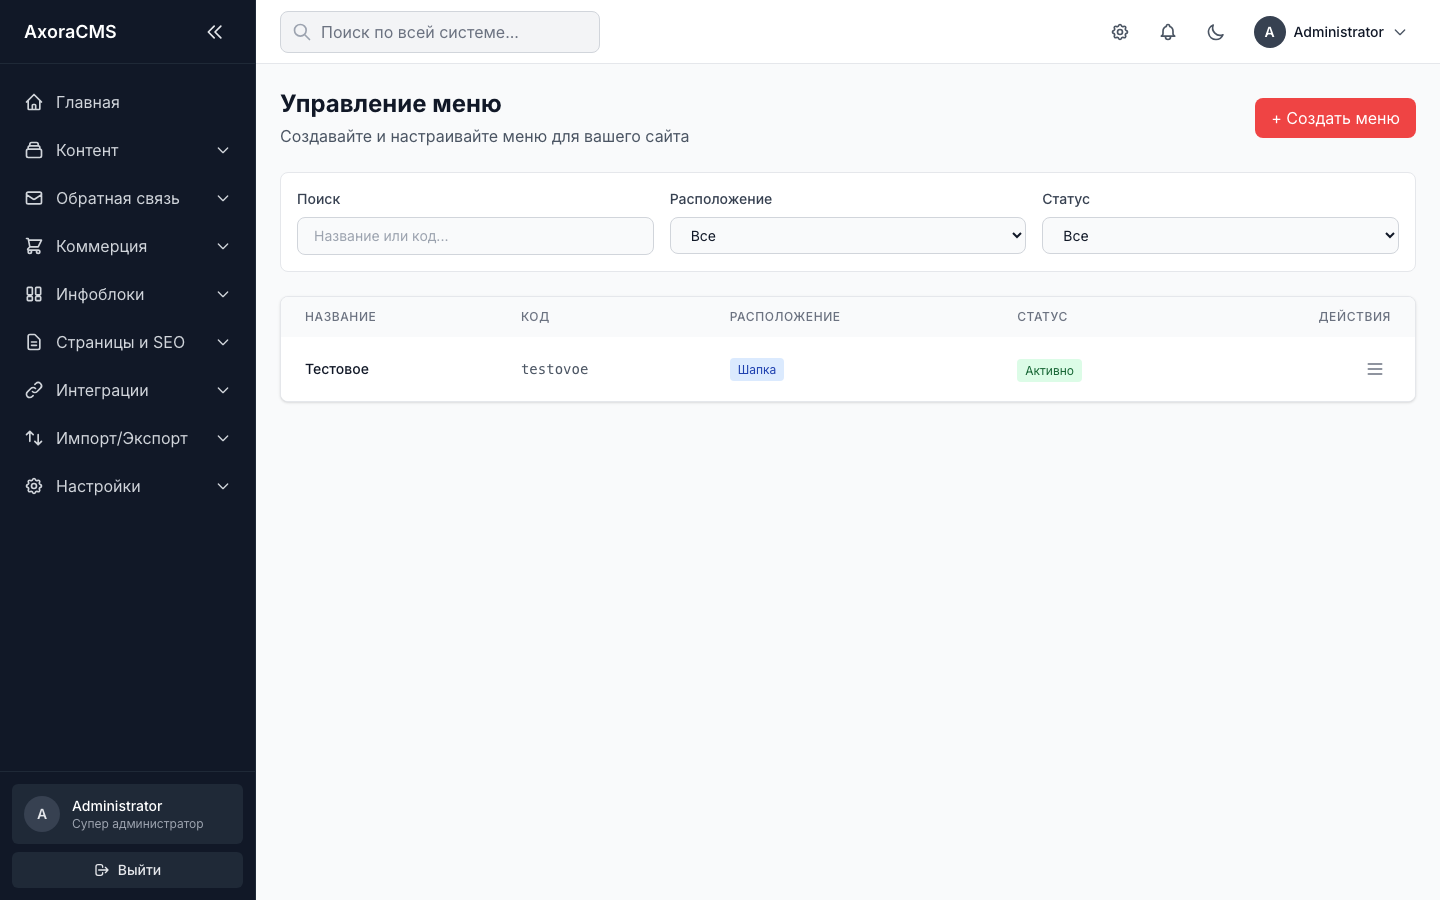Focus the Название или код search field

[475, 236]
